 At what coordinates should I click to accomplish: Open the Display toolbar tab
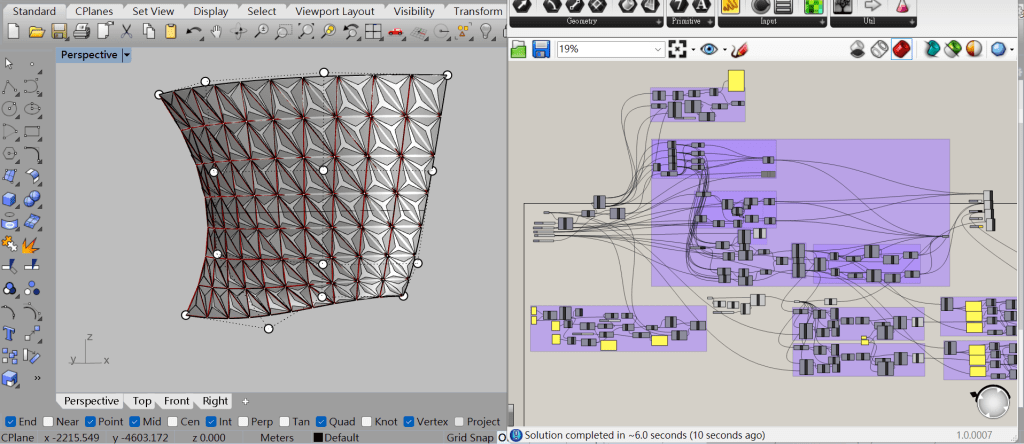tap(210, 11)
